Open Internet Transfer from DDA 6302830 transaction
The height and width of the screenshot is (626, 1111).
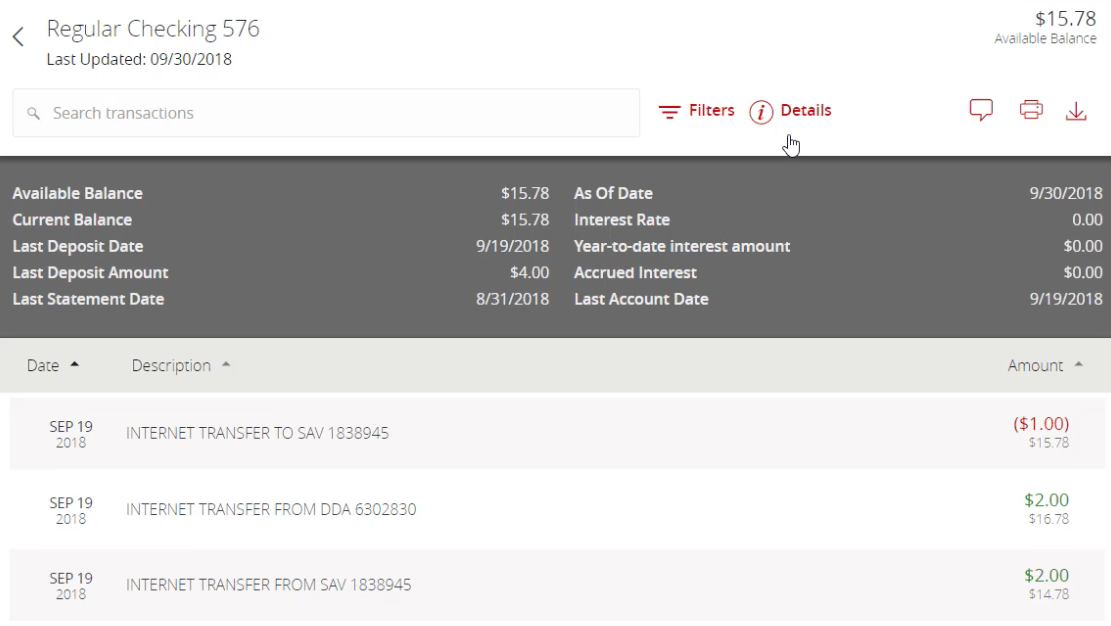click(x=271, y=510)
